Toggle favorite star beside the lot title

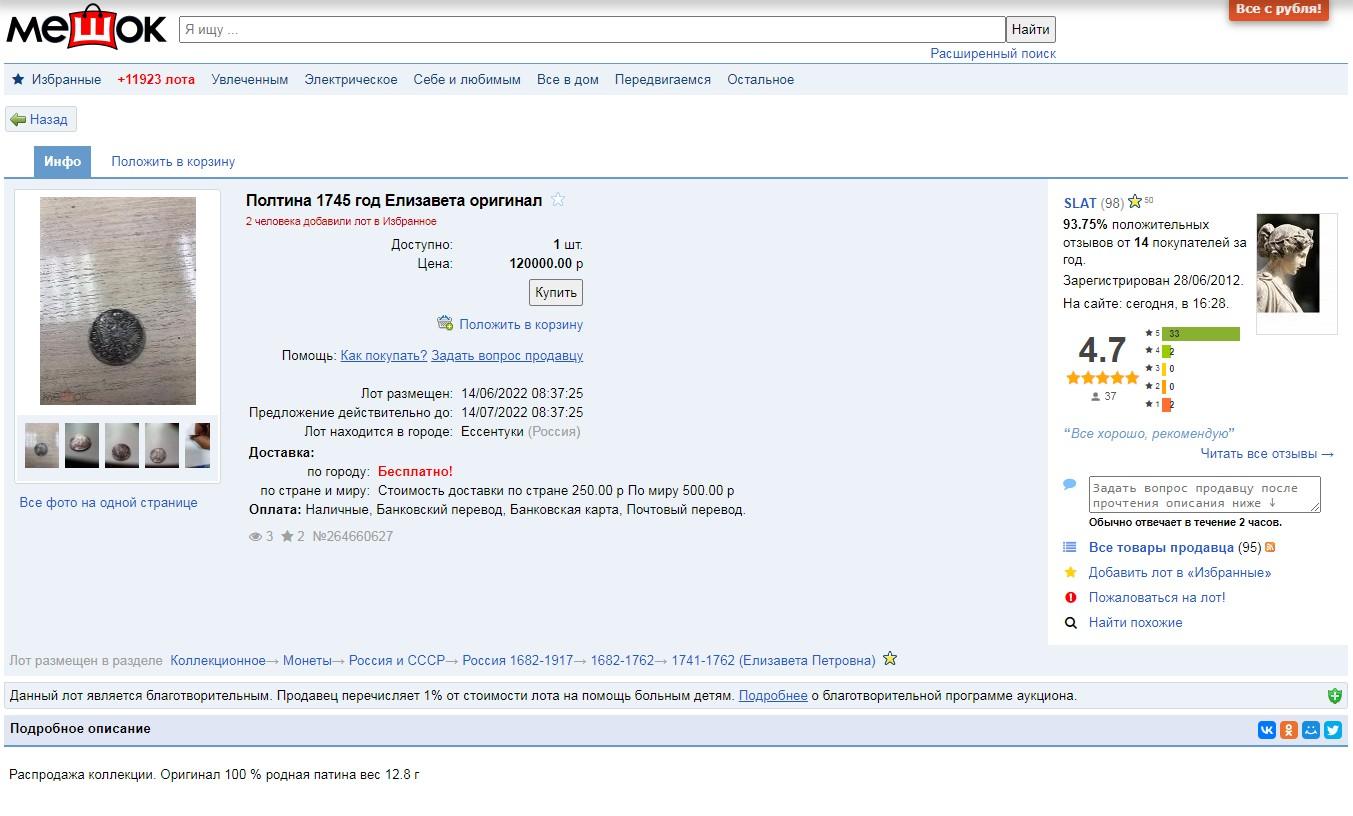pyautogui.click(x=558, y=200)
